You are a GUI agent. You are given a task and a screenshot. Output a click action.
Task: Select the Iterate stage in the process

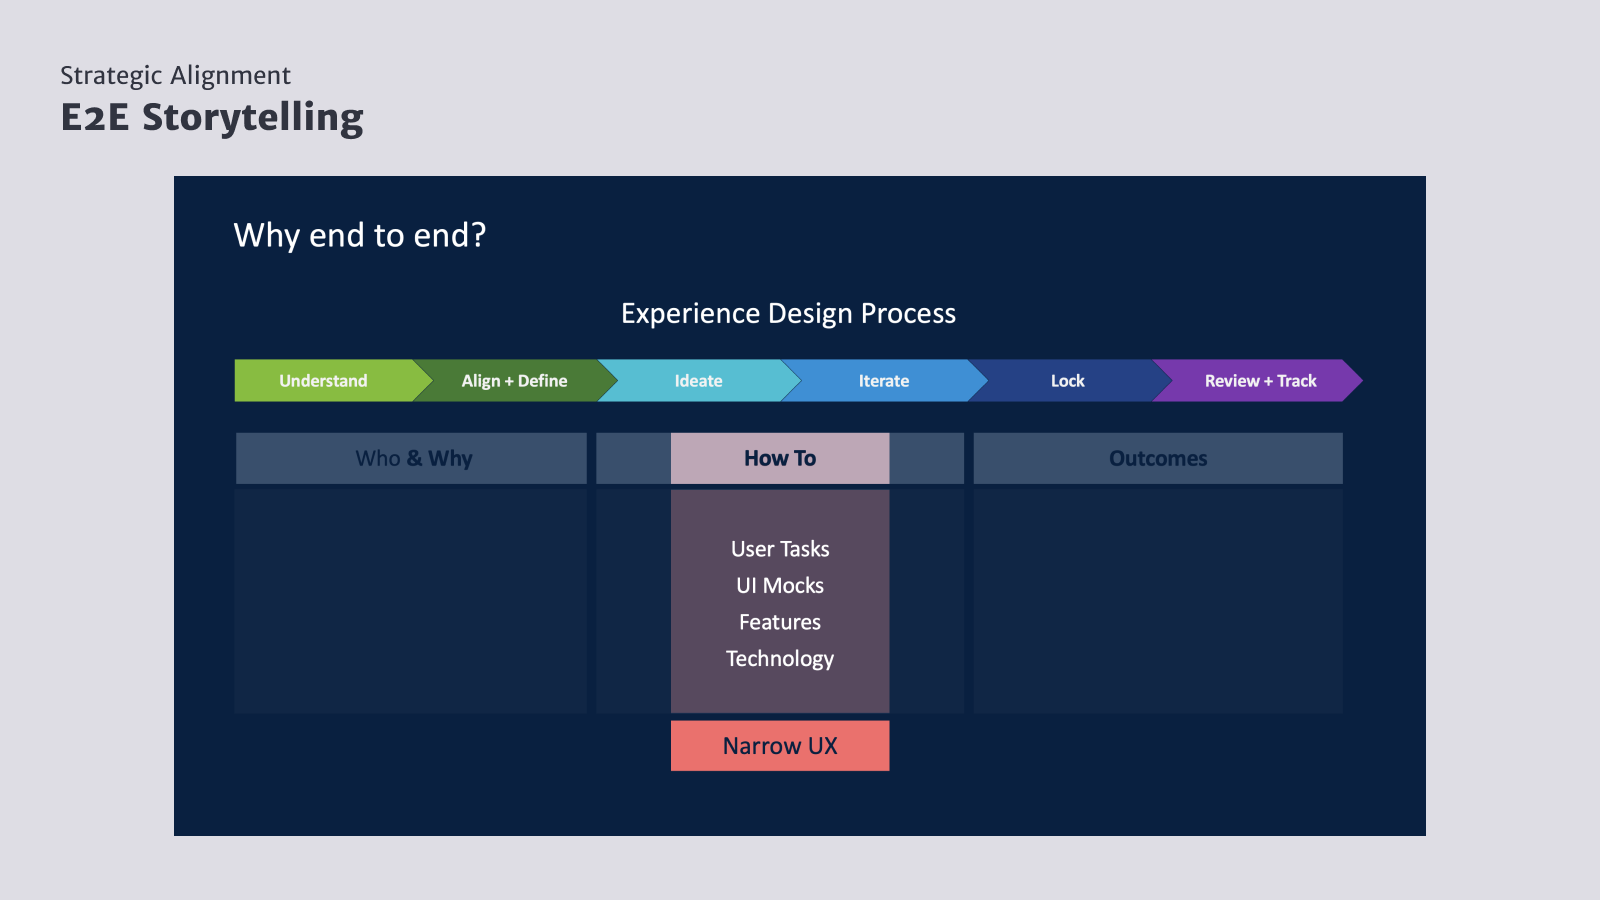(x=884, y=381)
